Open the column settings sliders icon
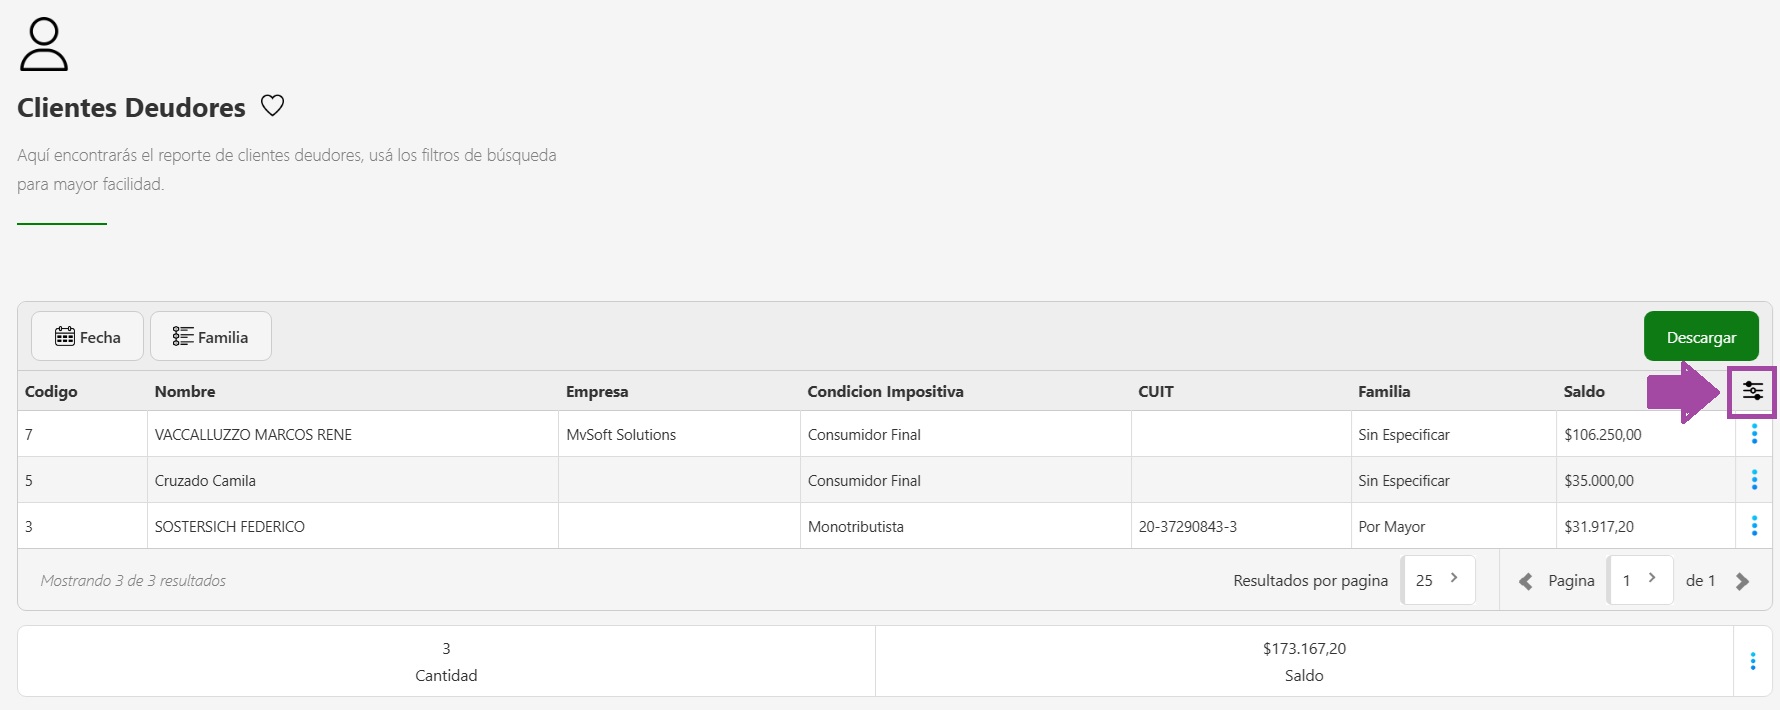Viewport: 1780px width, 710px height. point(1752,391)
